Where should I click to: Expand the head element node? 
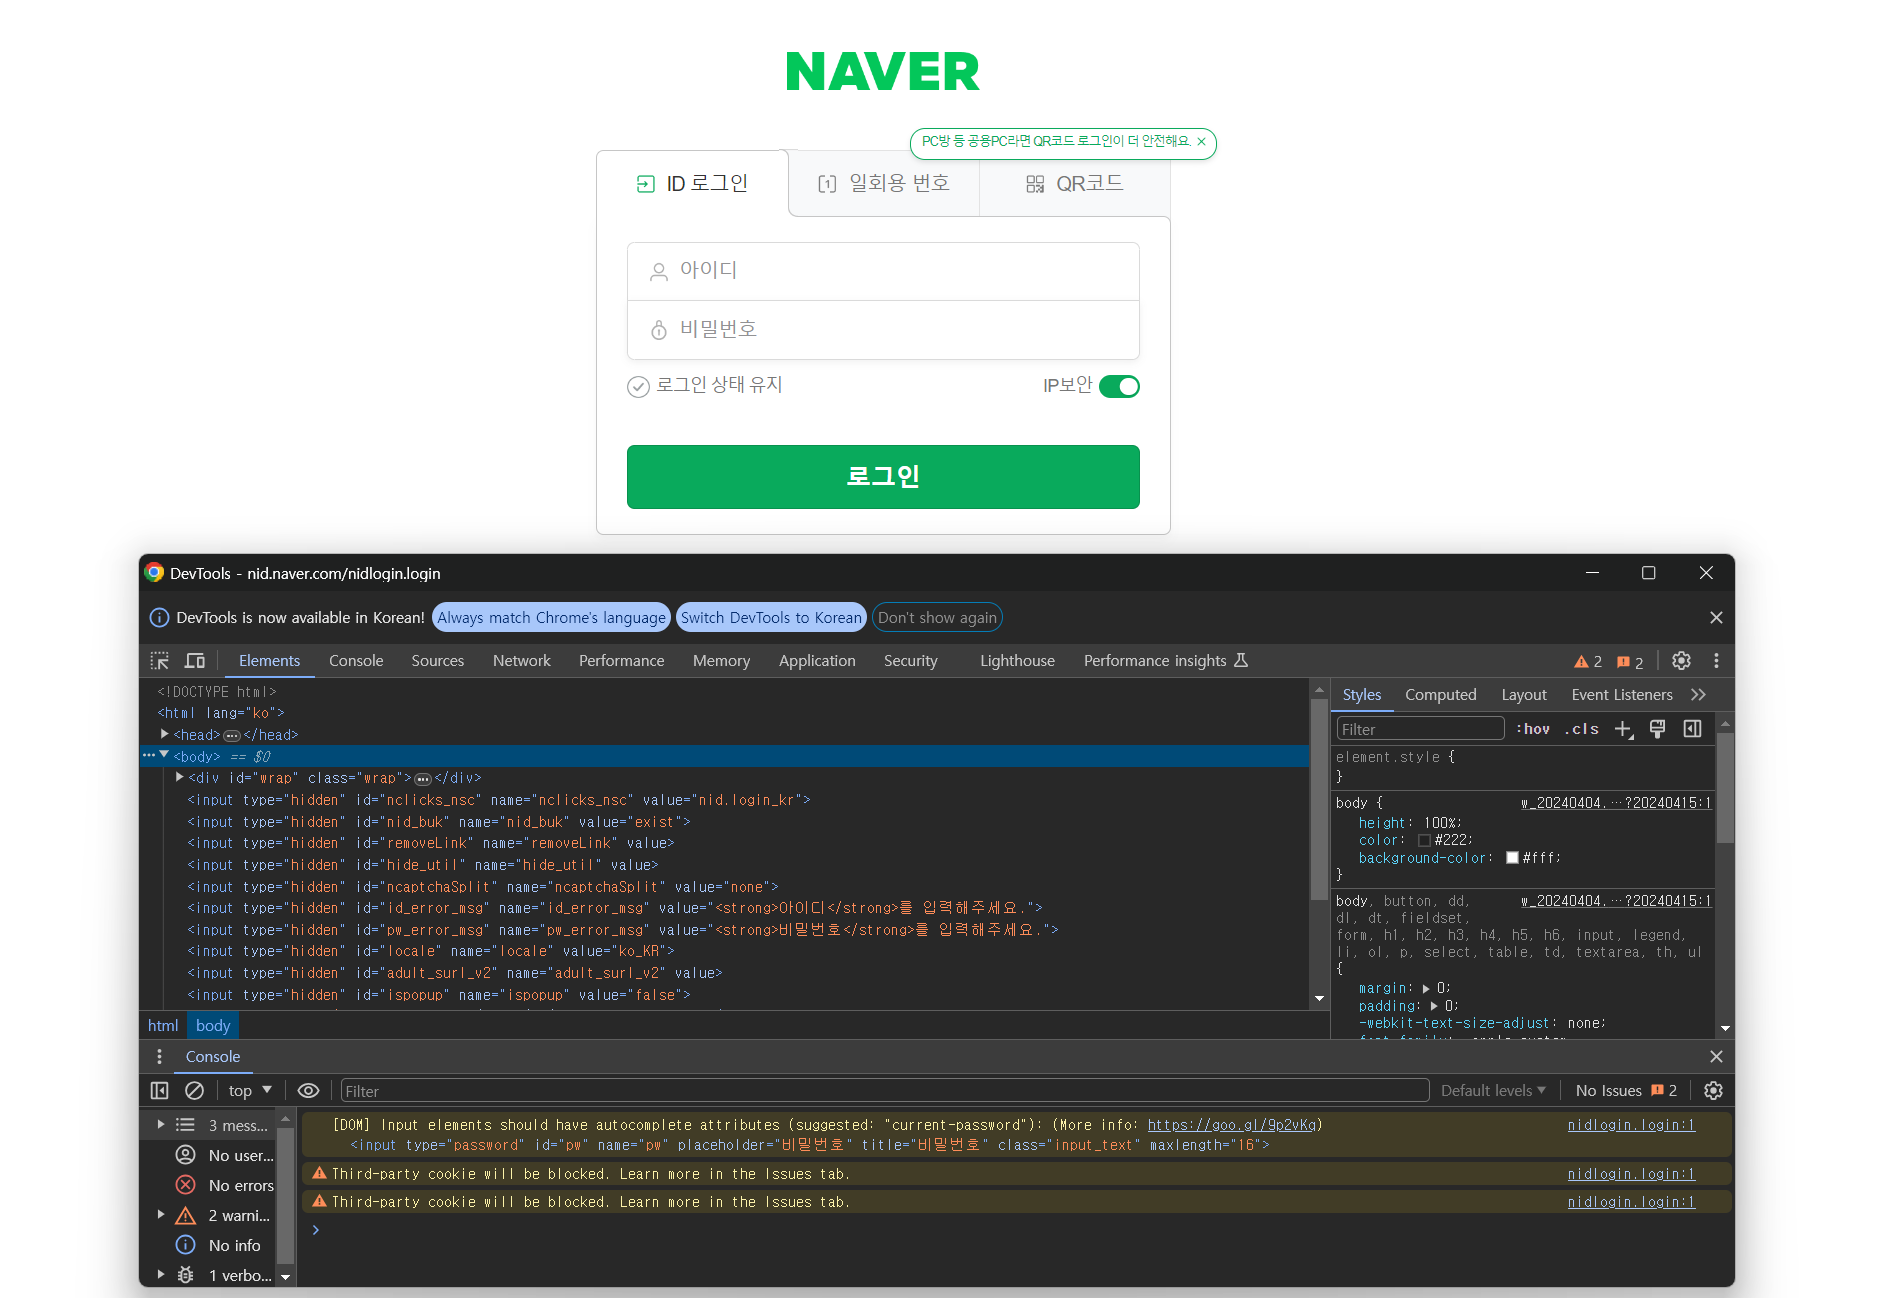[x=164, y=735]
